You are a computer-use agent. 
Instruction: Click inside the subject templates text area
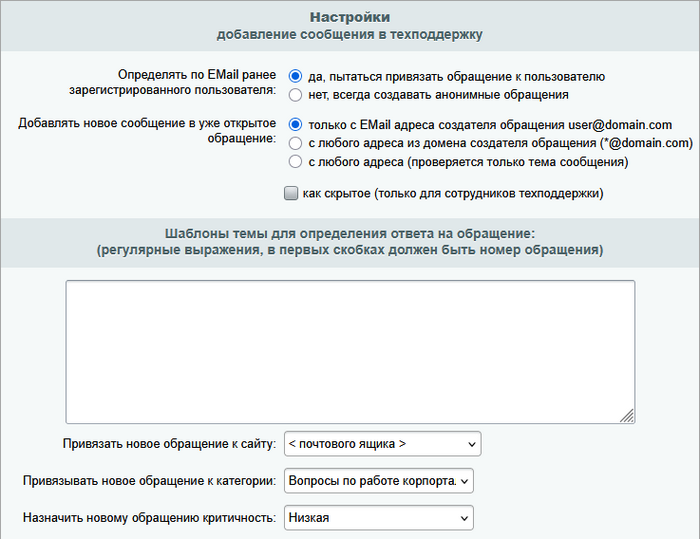tap(350, 352)
